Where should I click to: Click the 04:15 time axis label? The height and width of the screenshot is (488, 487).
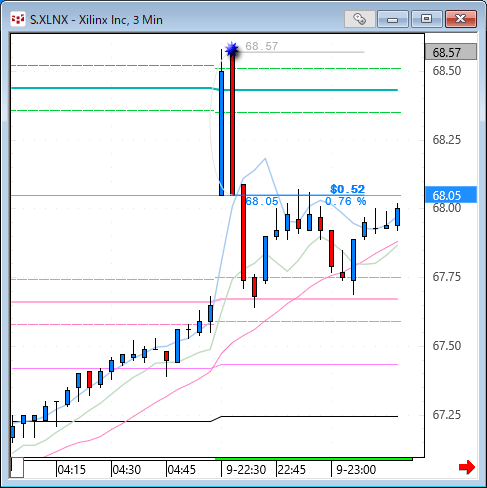[x=71, y=470]
